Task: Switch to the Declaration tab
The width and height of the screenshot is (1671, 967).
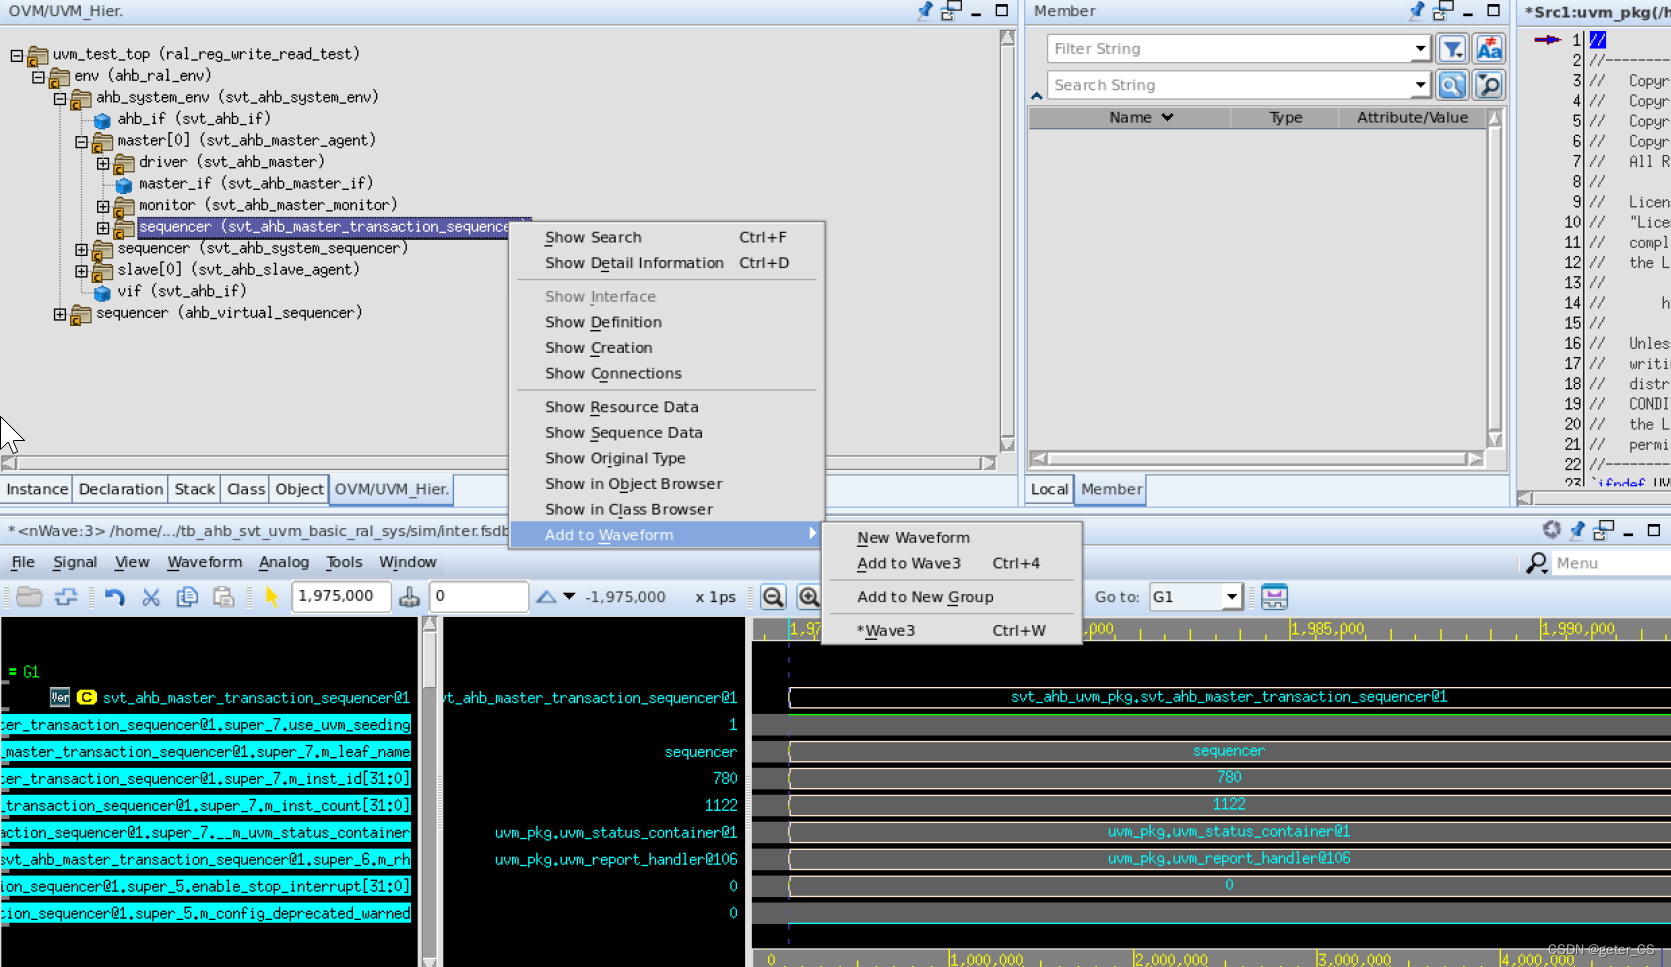Action: coord(120,489)
